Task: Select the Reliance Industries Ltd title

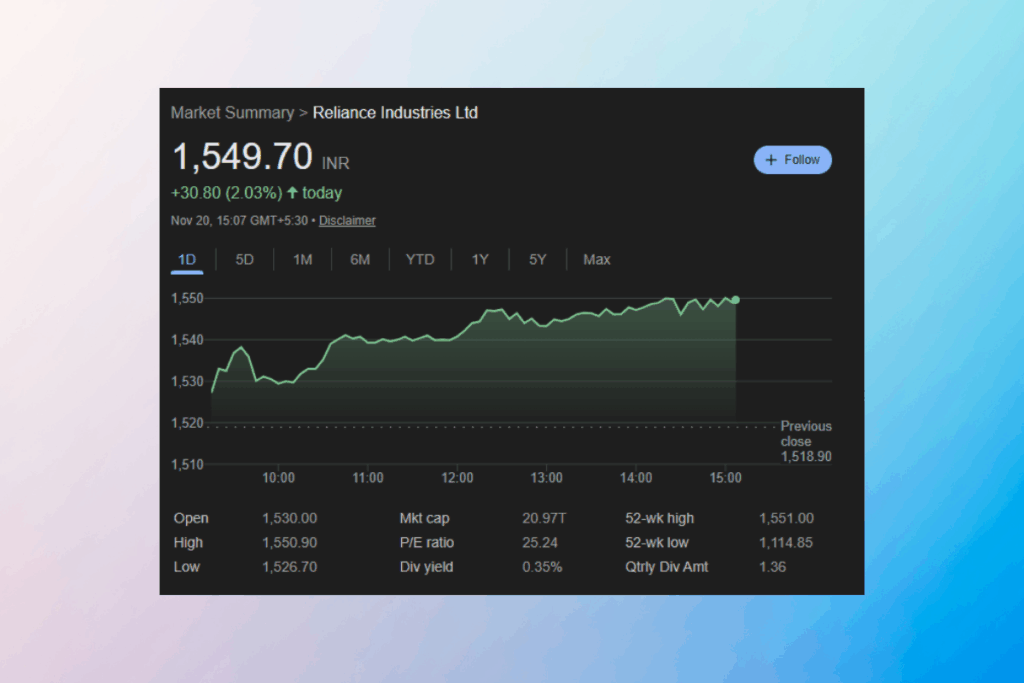Action: [x=395, y=113]
